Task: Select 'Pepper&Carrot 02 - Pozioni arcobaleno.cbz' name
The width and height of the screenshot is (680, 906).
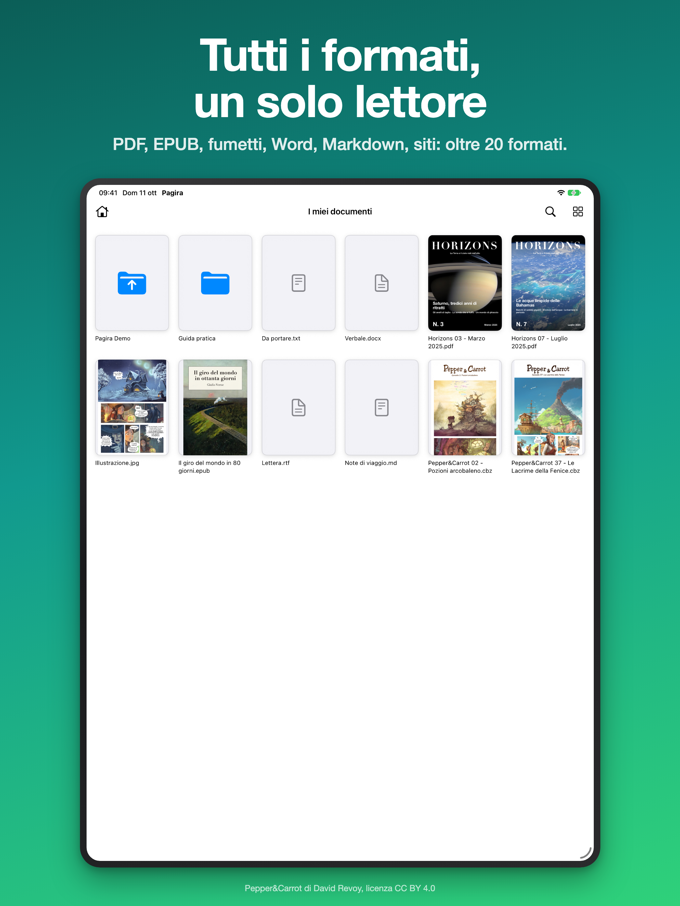Action: pyautogui.click(x=460, y=467)
